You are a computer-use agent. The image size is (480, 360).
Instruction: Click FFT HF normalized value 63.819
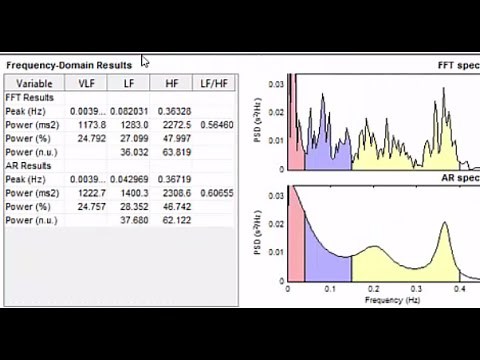click(177, 152)
